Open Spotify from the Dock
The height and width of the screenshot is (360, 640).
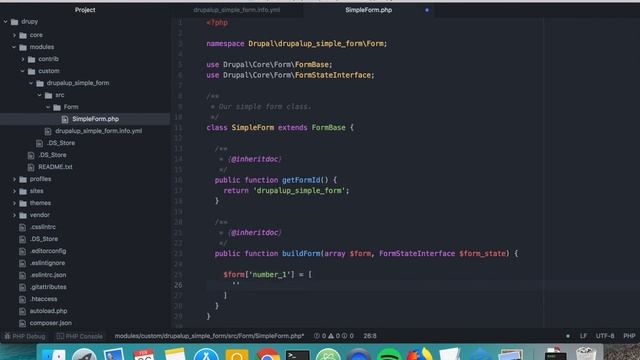tap(389, 354)
